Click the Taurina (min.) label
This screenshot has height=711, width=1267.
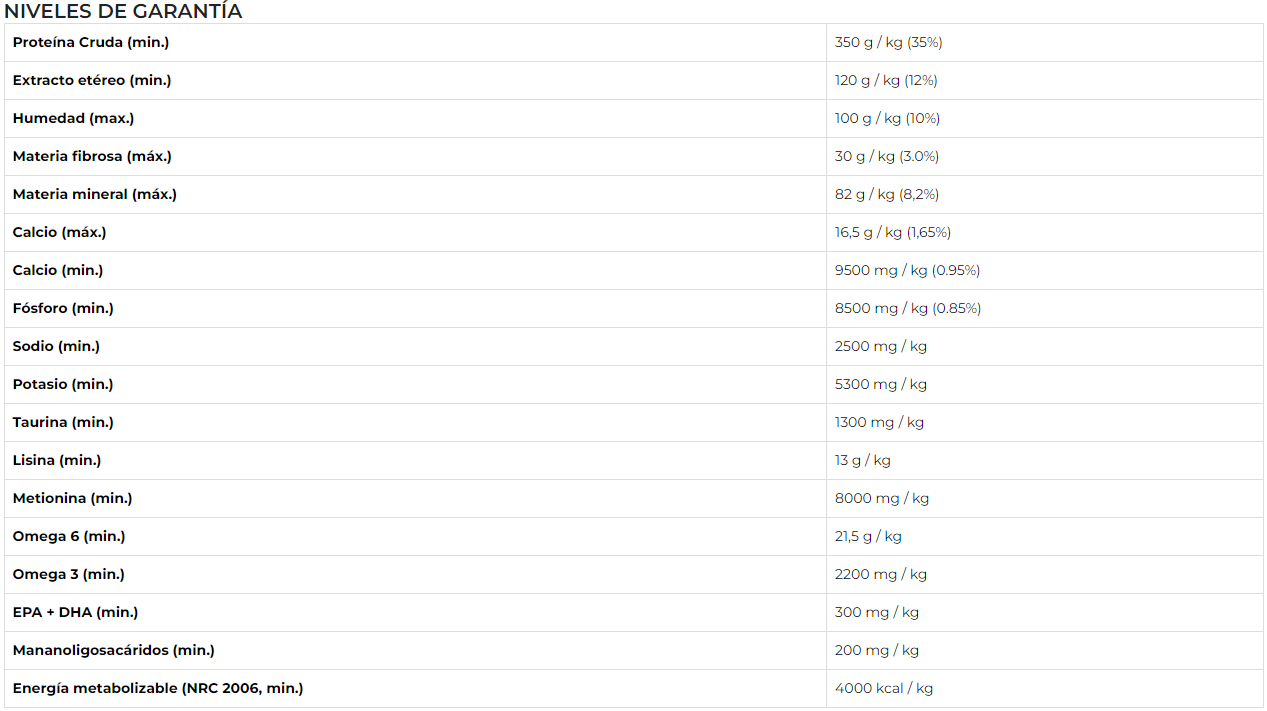click(x=63, y=422)
